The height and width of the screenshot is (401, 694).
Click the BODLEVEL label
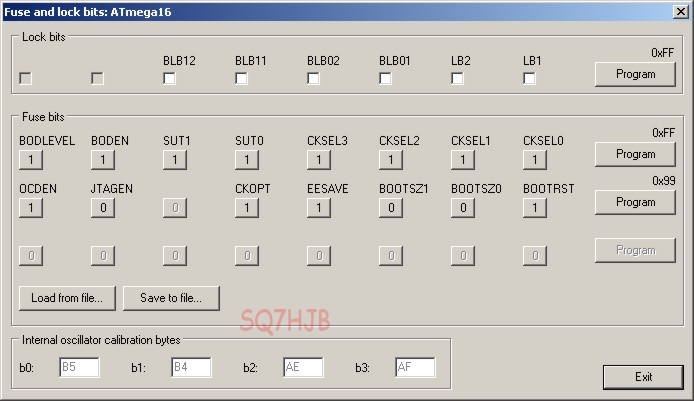(47, 141)
